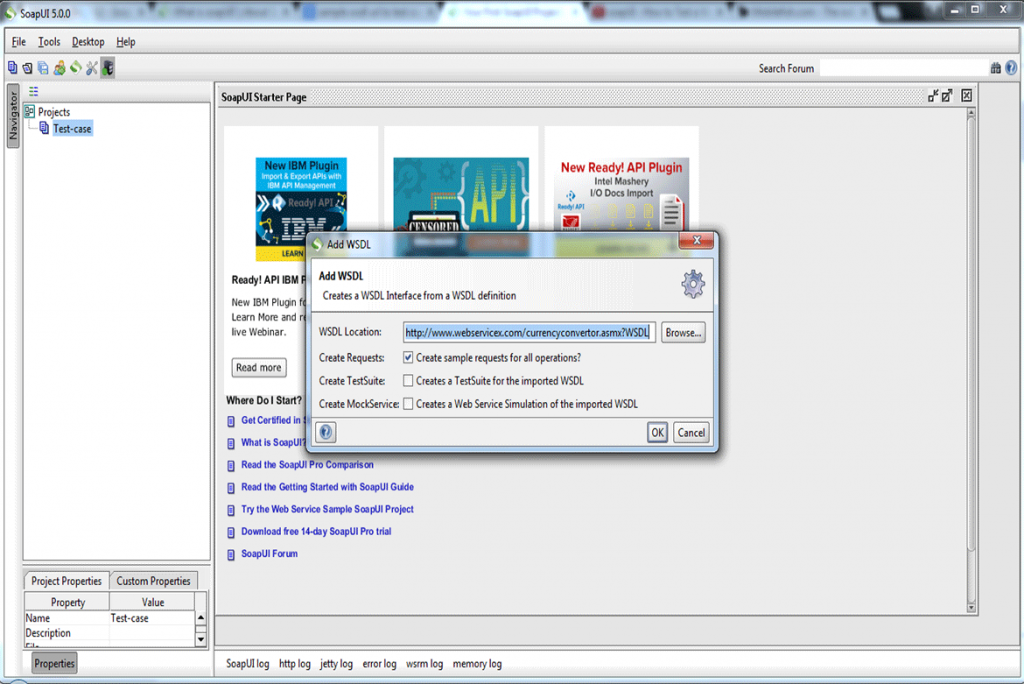
Task: Click the document icon before Pro Comparison link
Action: click(231, 466)
